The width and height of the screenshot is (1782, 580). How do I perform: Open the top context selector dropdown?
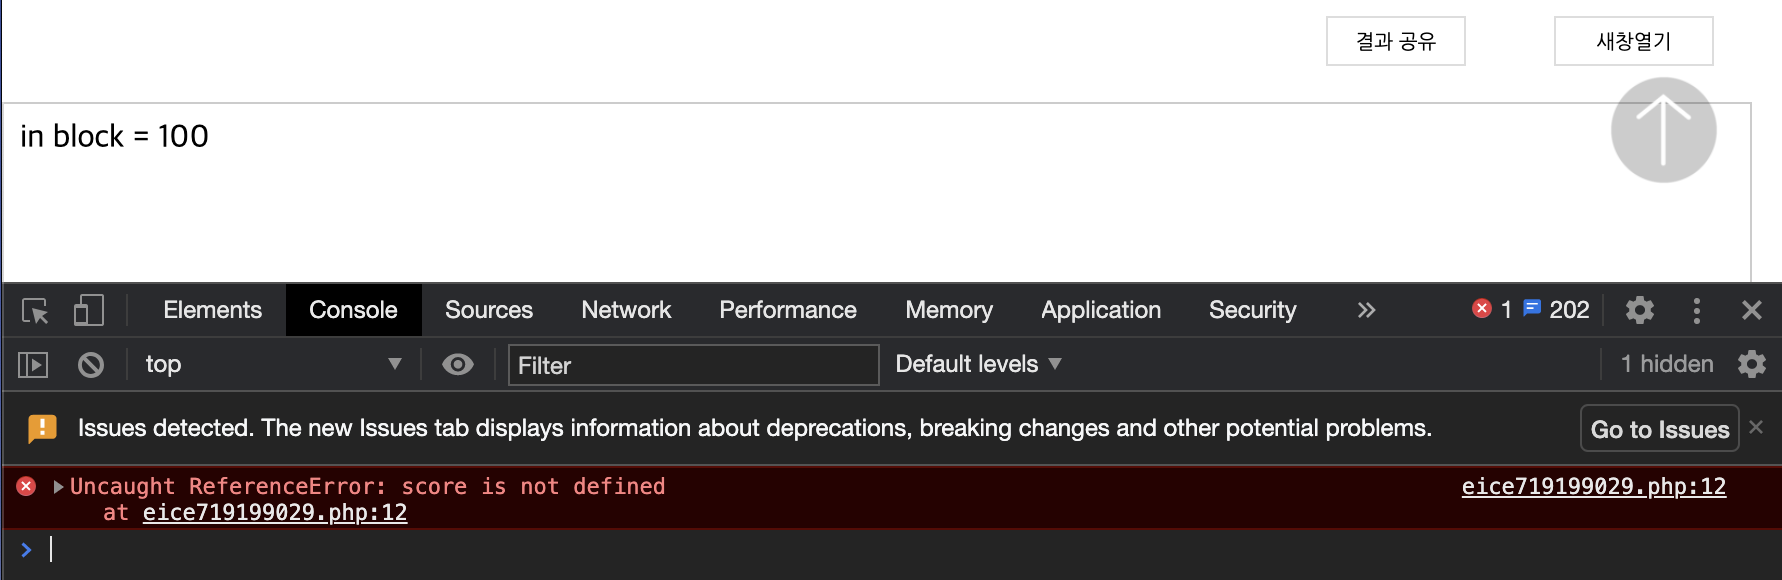point(273,364)
